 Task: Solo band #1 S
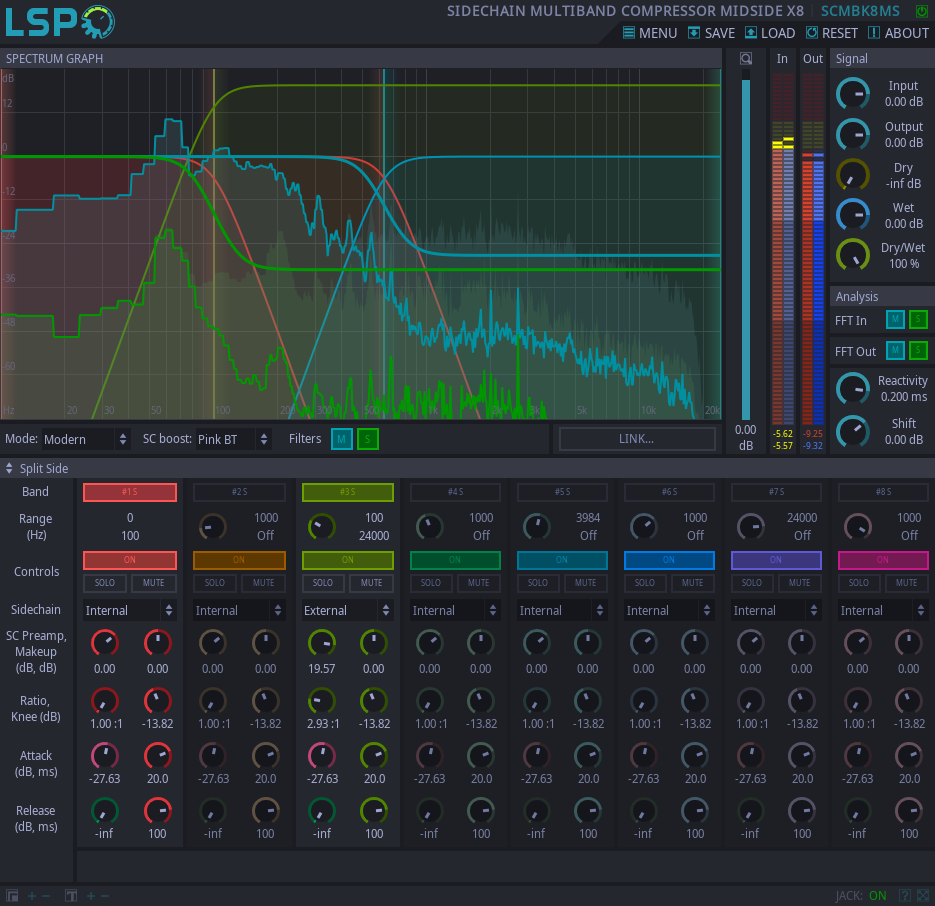tap(104, 583)
